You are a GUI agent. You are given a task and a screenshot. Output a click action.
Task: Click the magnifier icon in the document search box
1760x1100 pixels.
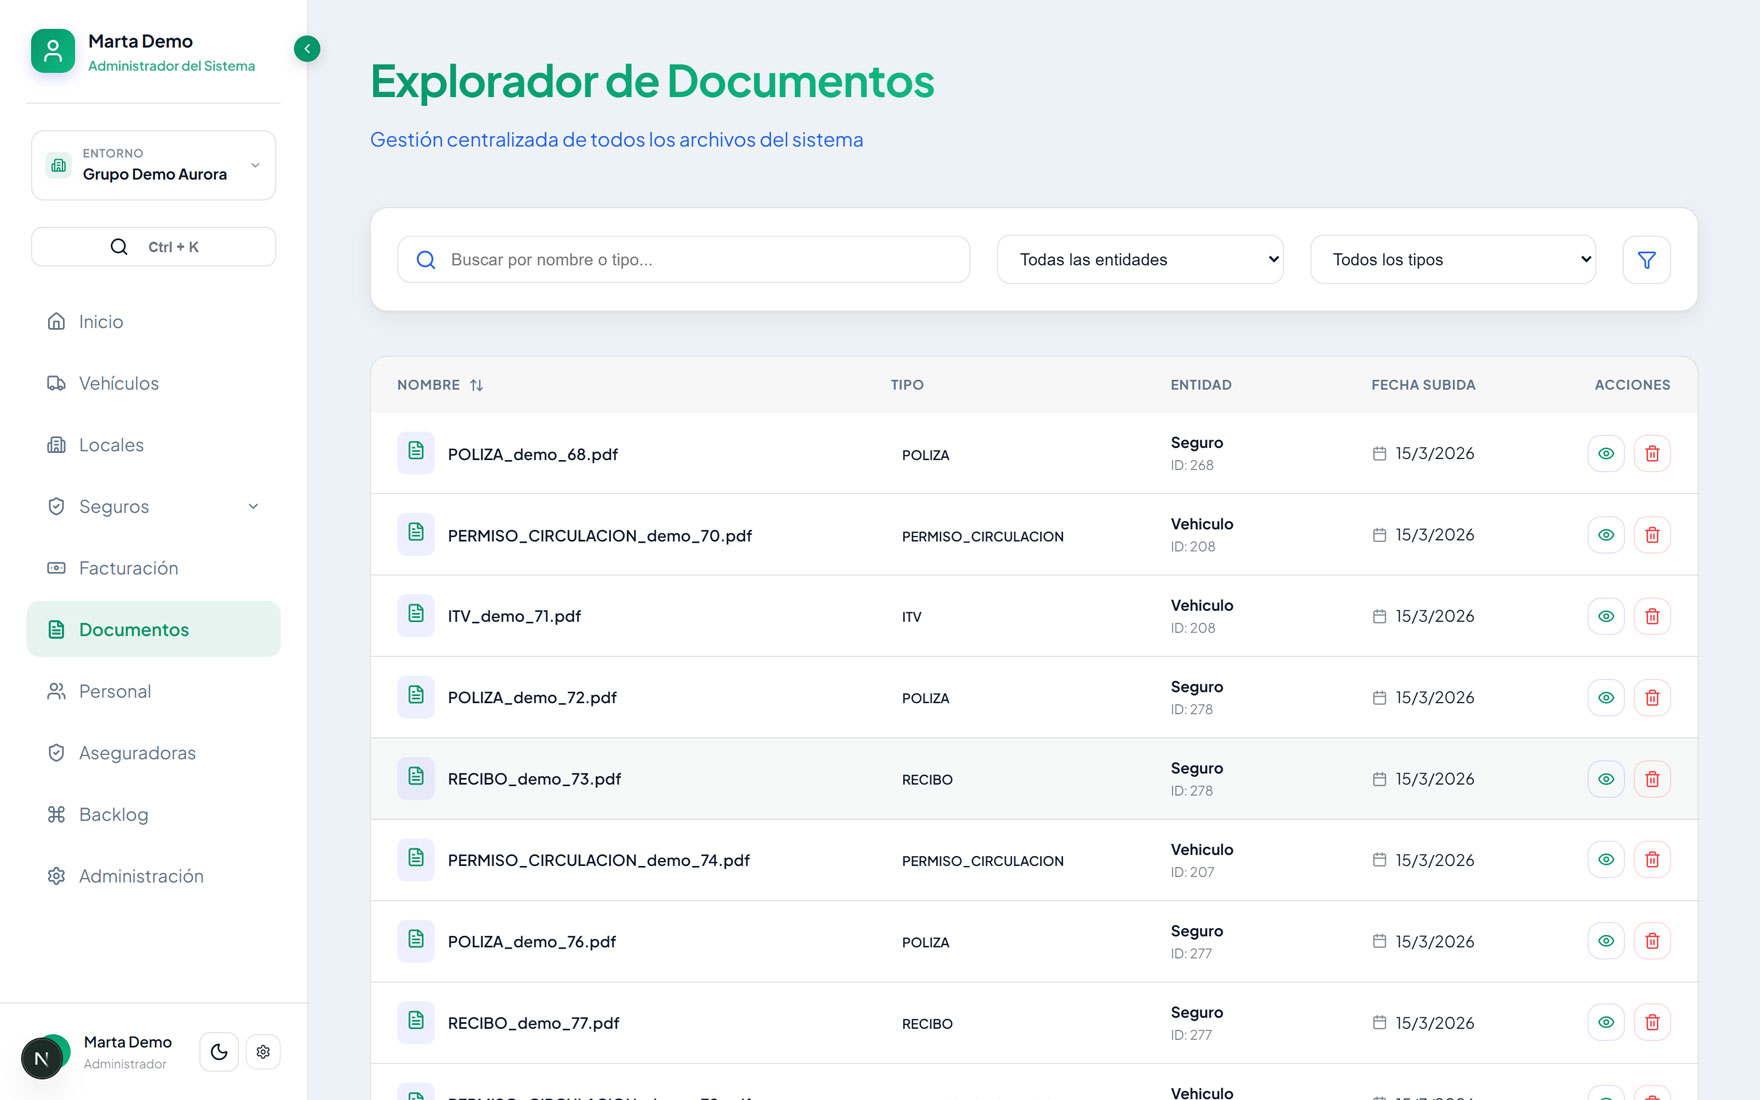pyautogui.click(x=426, y=260)
